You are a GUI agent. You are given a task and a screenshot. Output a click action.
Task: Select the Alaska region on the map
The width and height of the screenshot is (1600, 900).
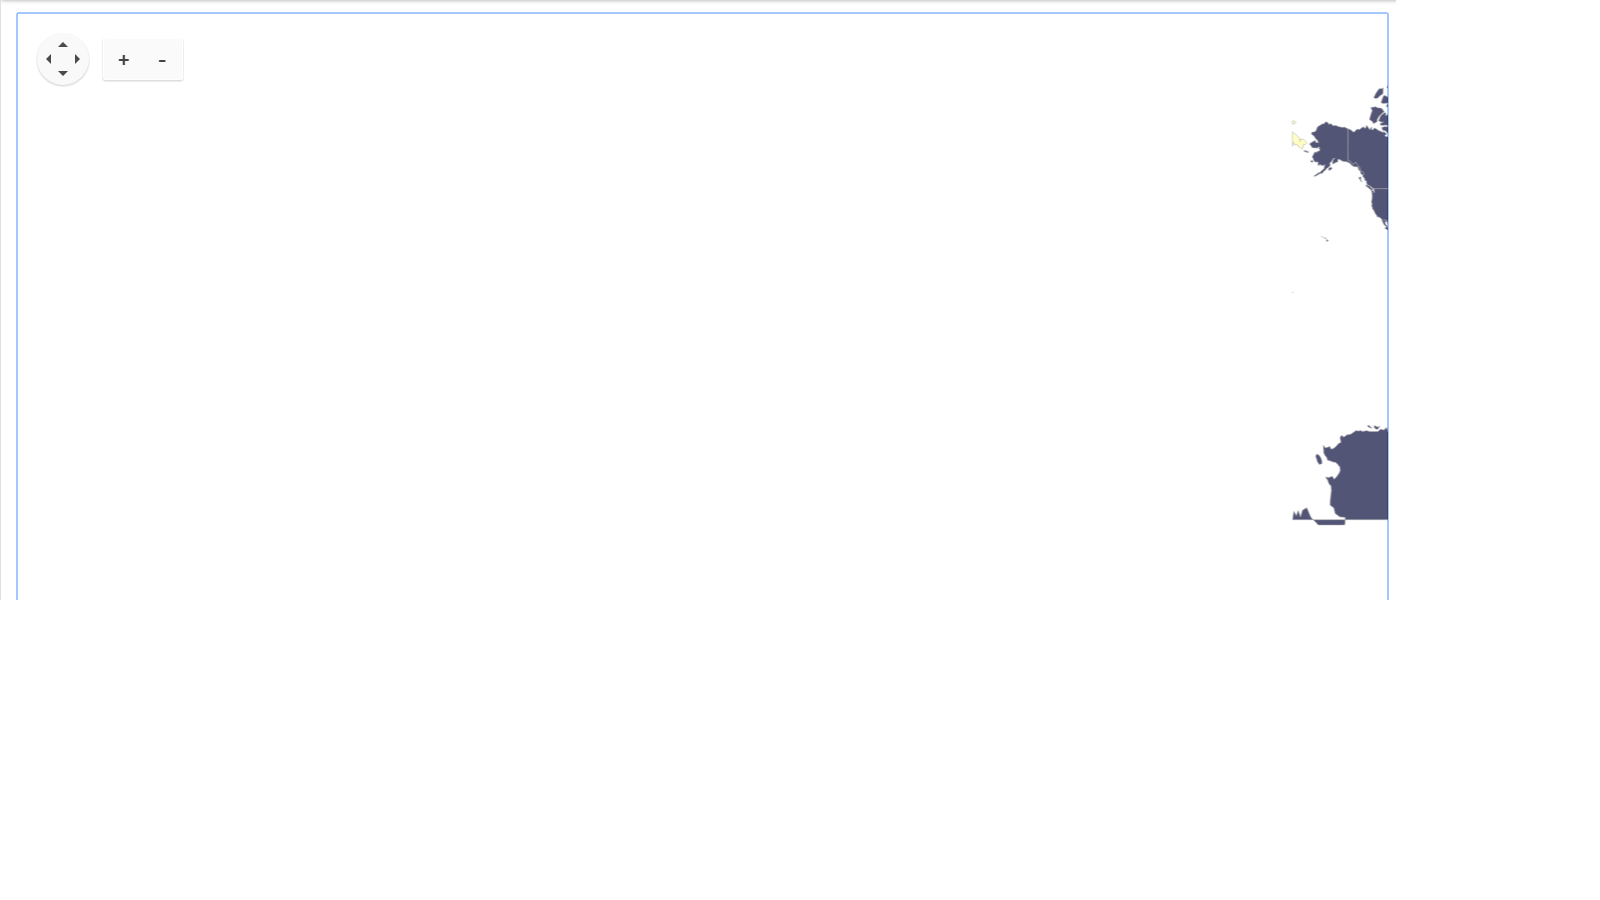coord(1330,146)
